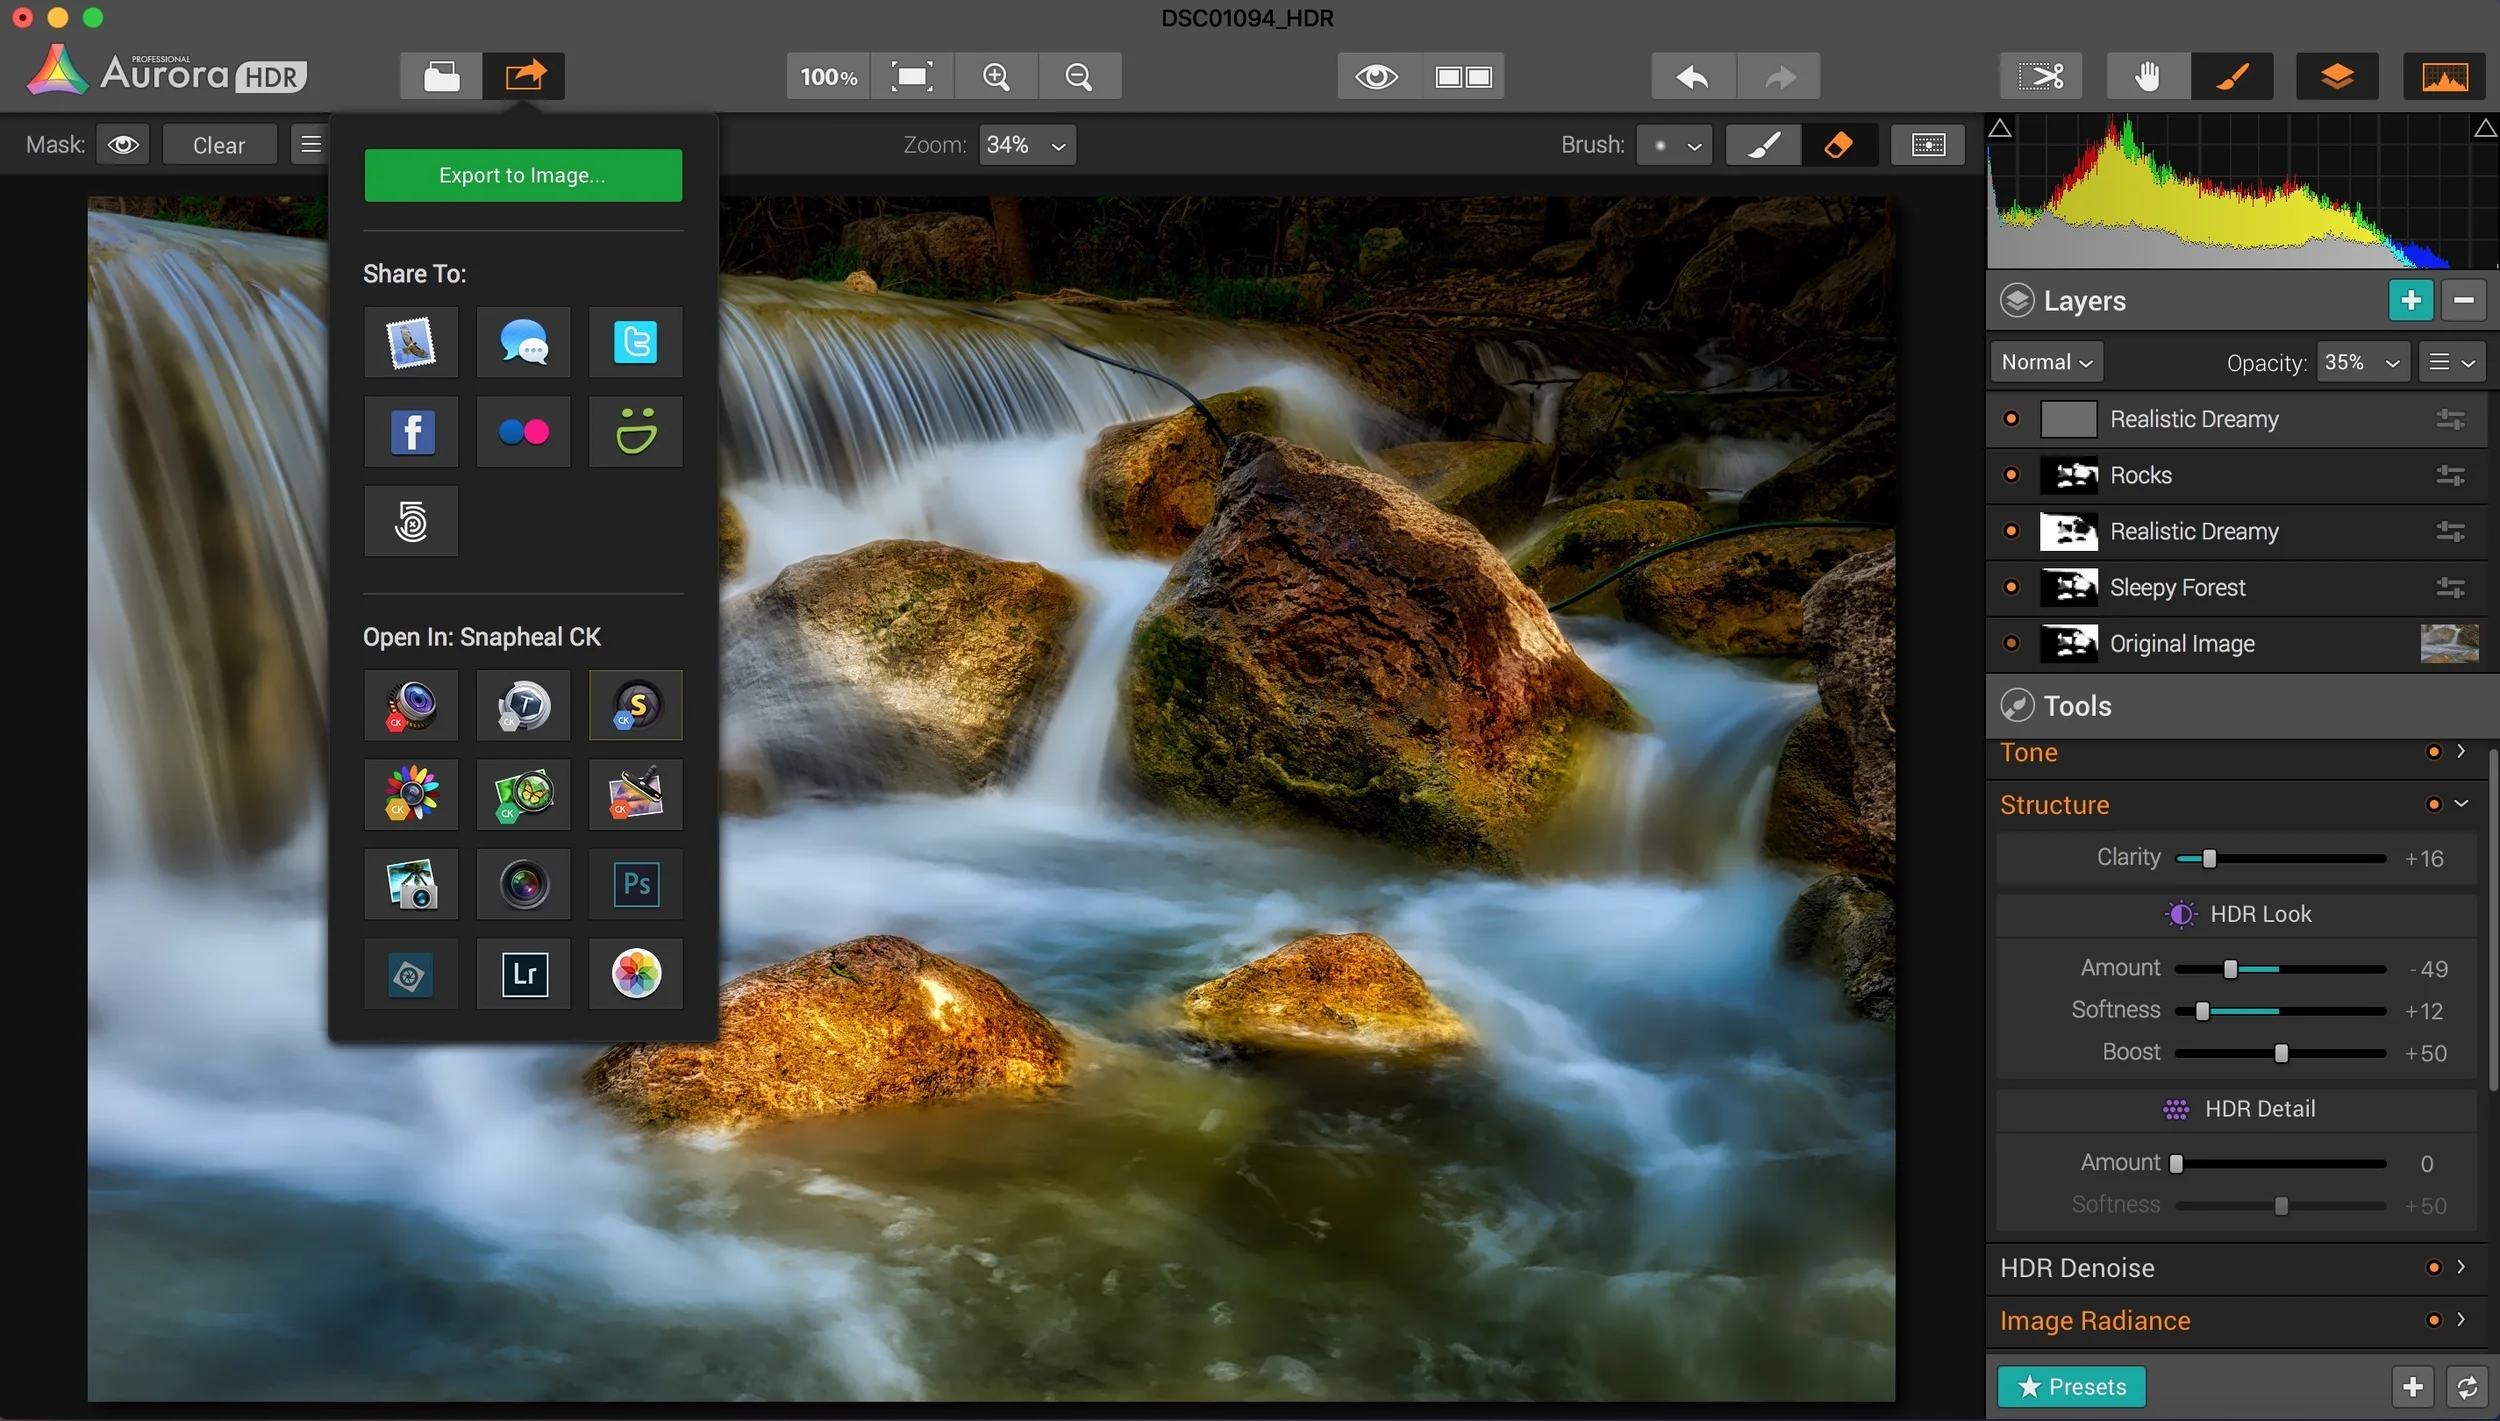This screenshot has height=1421, width=2500.
Task: Click Export to Image button
Action: [x=522, y=176]
